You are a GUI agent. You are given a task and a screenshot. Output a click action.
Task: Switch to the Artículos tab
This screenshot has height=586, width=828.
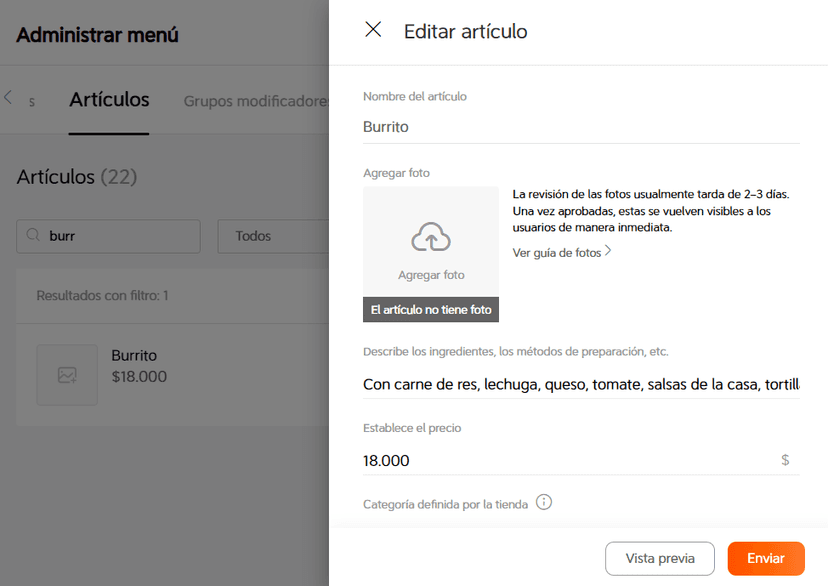click(109, 100)
